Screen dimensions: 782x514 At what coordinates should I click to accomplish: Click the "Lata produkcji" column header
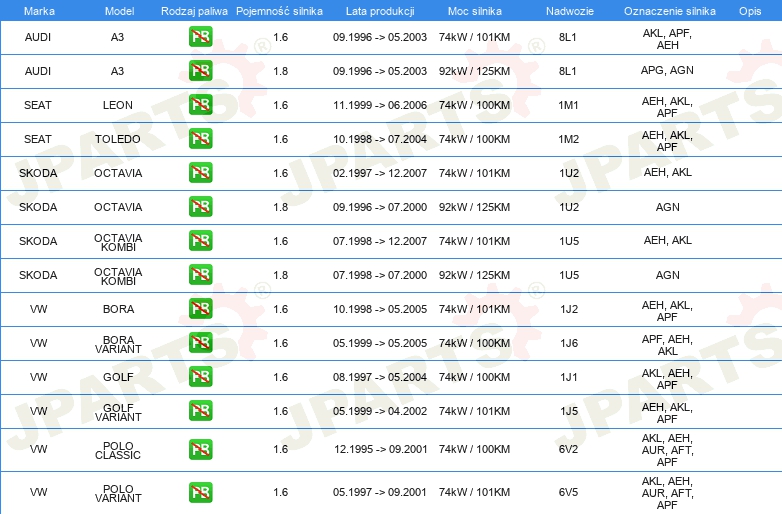[380, 11]
